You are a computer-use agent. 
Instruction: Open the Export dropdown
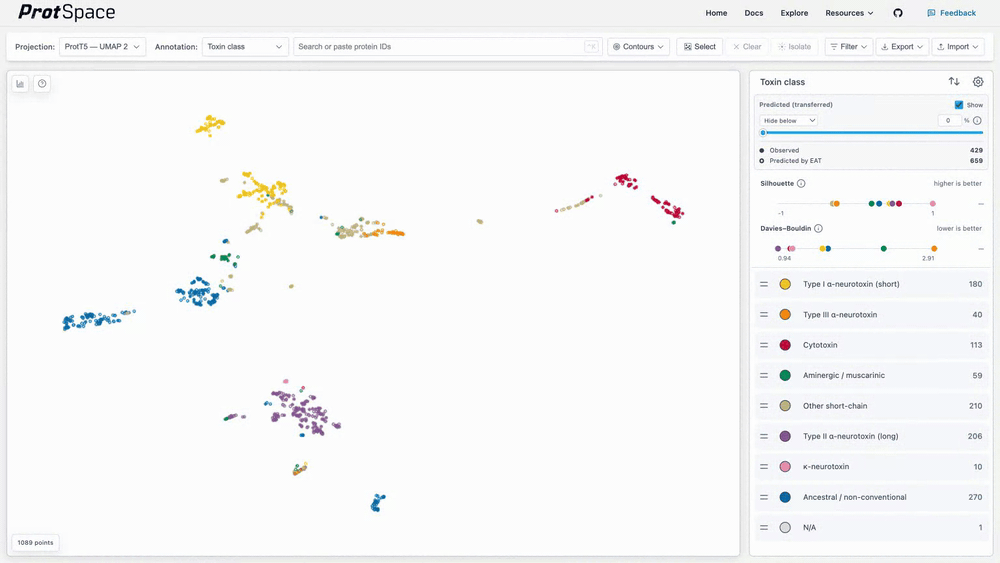902,47
